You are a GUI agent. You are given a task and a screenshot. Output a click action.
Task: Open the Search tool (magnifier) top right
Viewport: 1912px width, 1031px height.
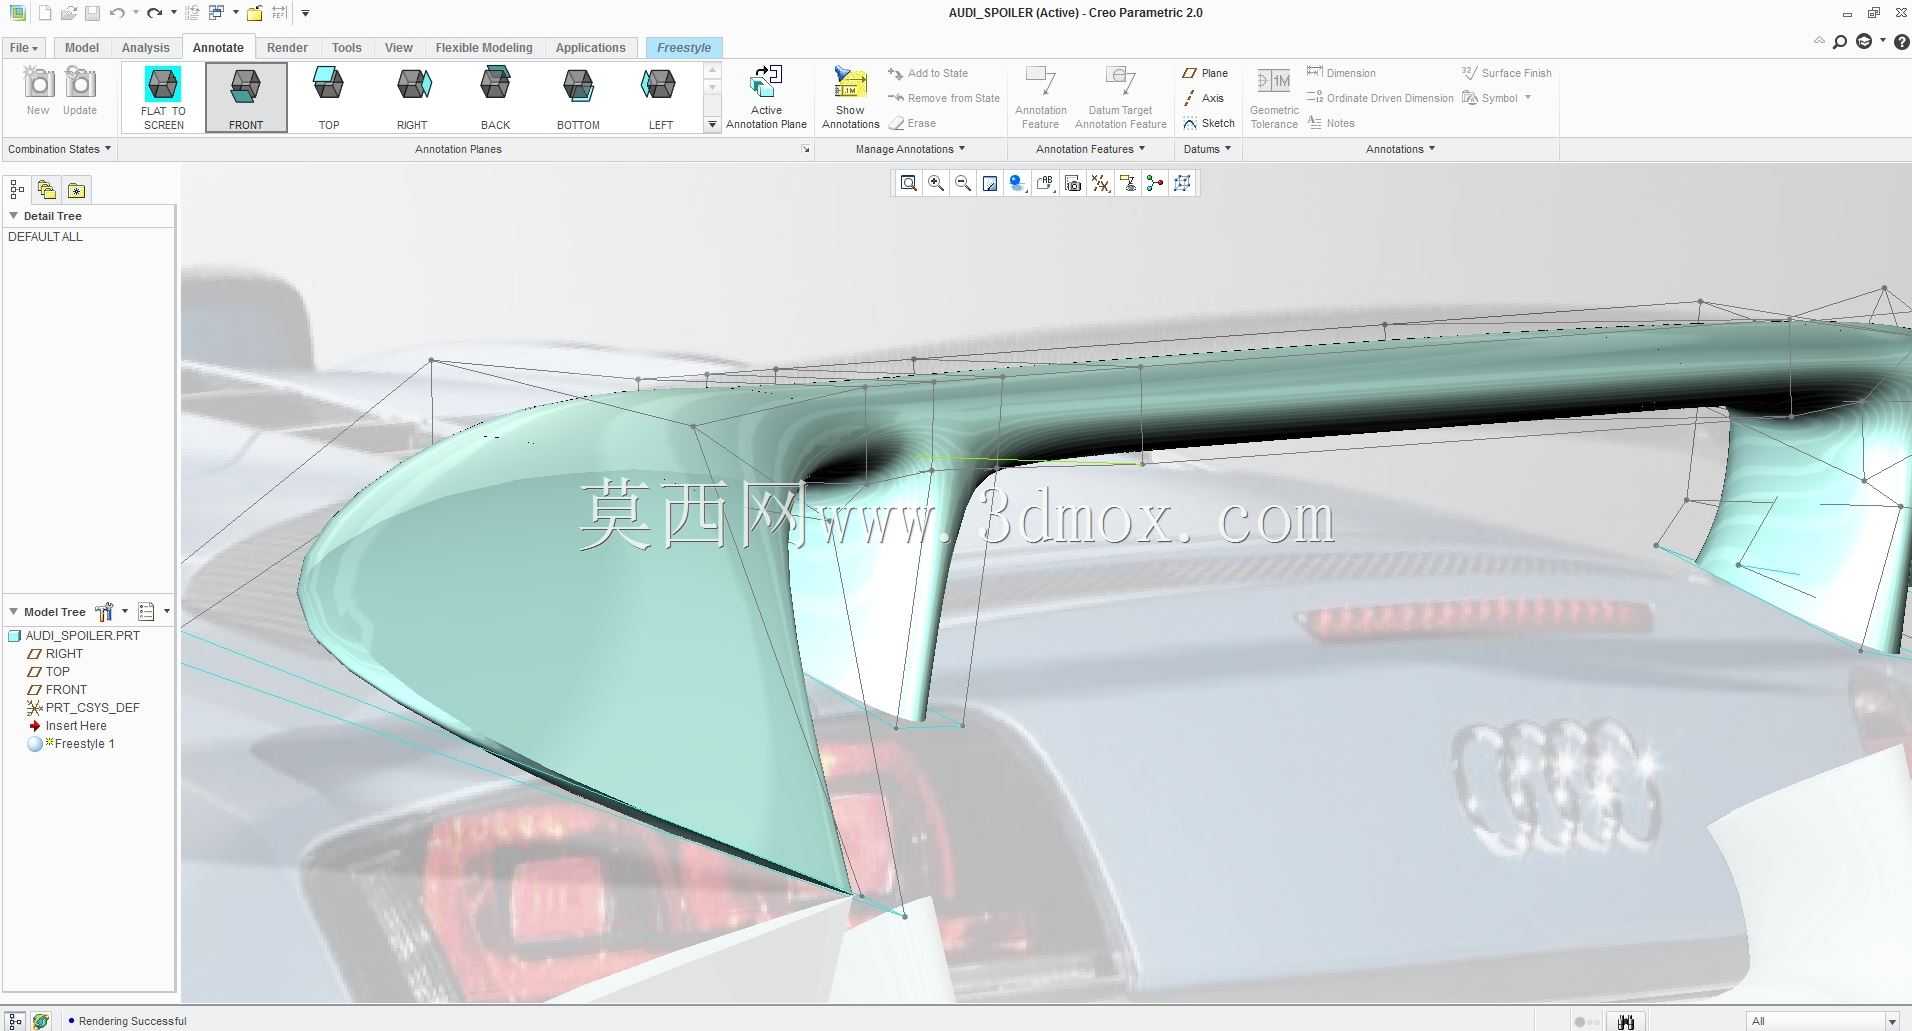click(1840, 42)
